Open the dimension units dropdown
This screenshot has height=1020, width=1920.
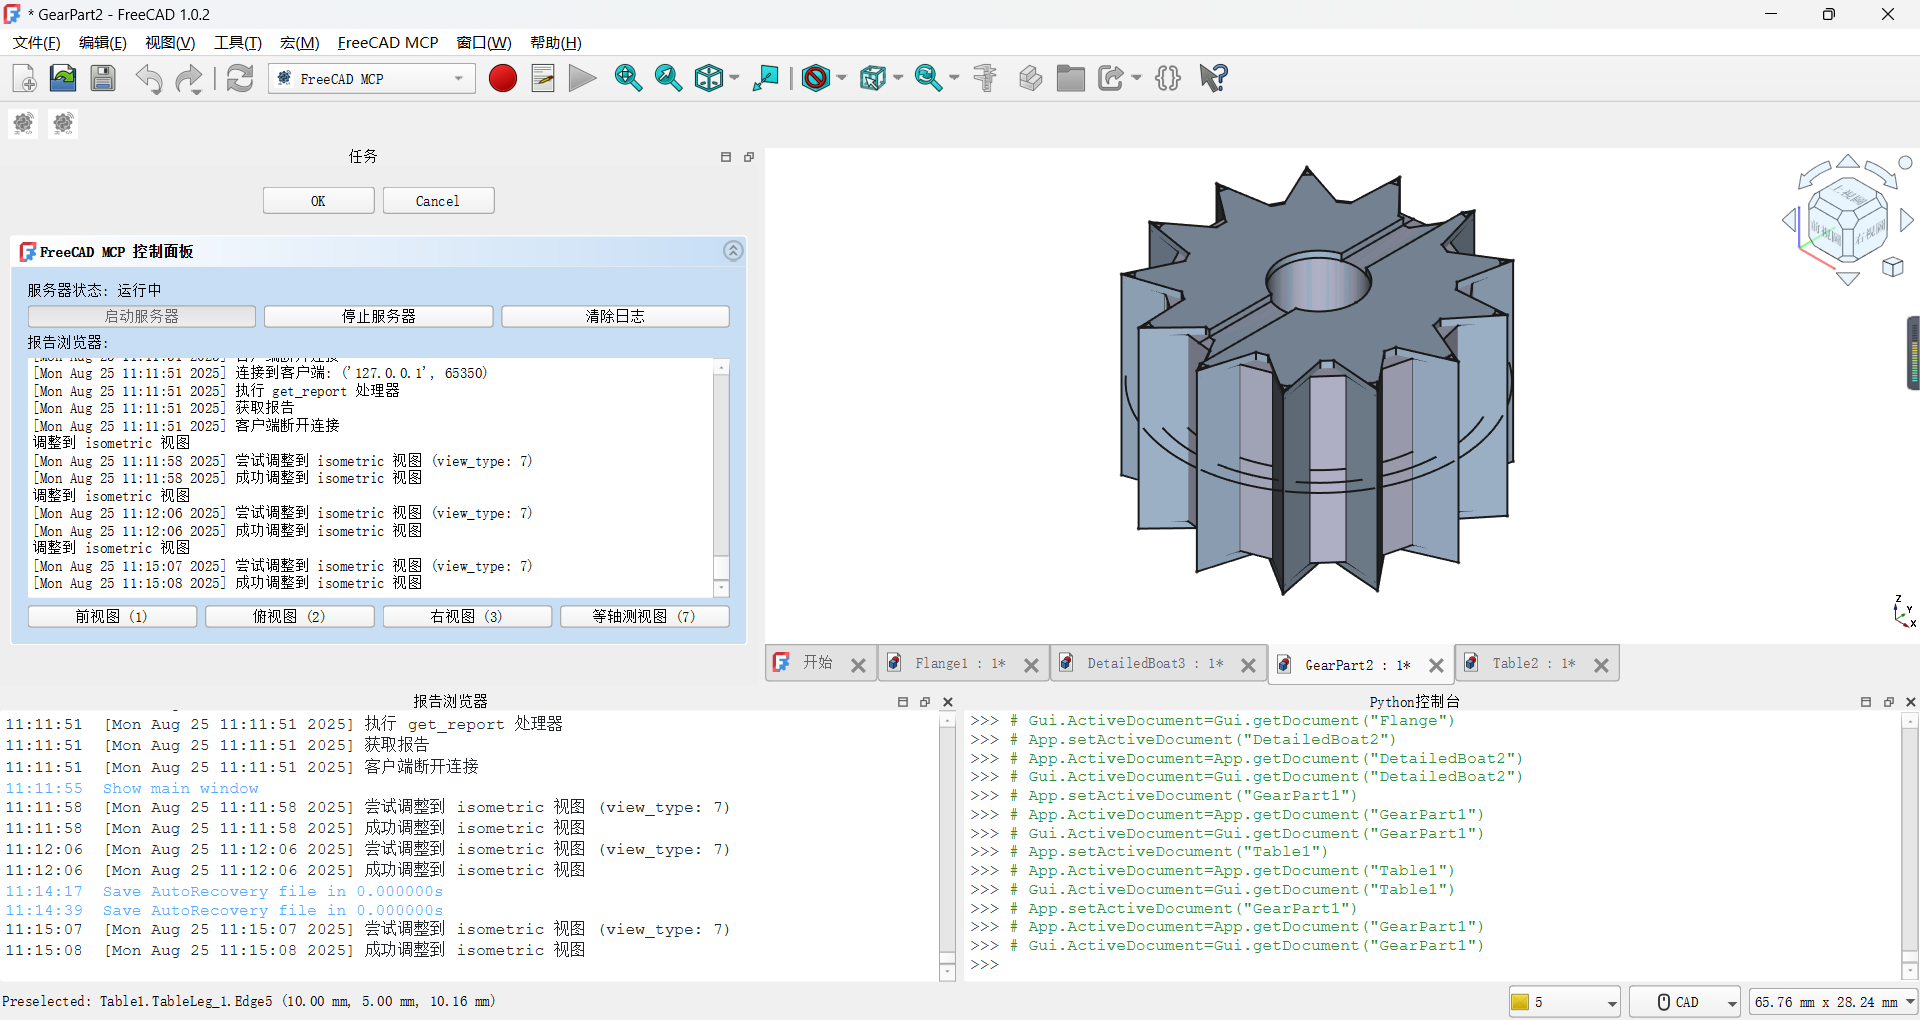[1833, 1002]
